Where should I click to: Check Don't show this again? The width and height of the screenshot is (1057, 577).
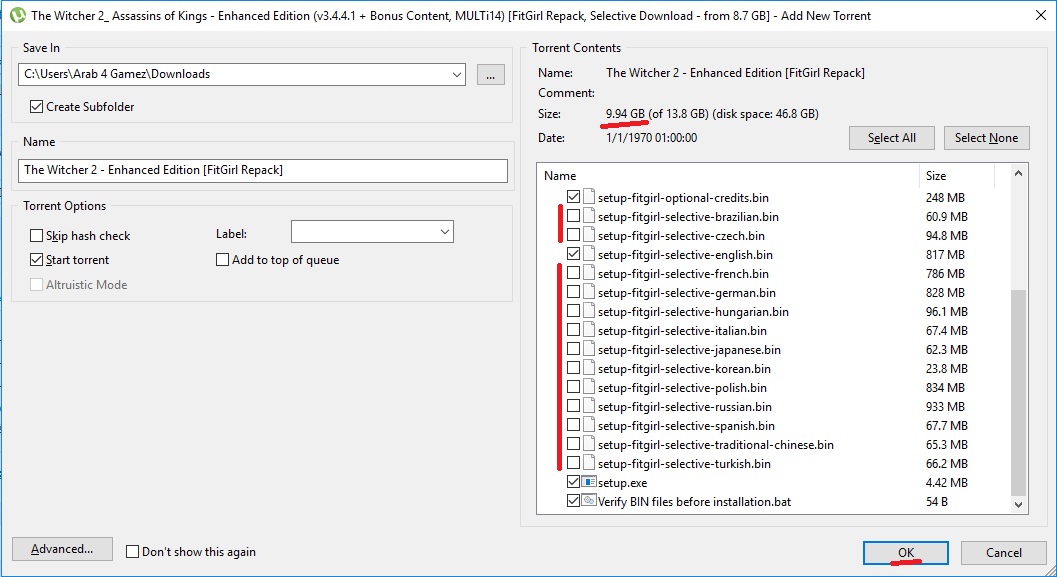pos(133,551)
